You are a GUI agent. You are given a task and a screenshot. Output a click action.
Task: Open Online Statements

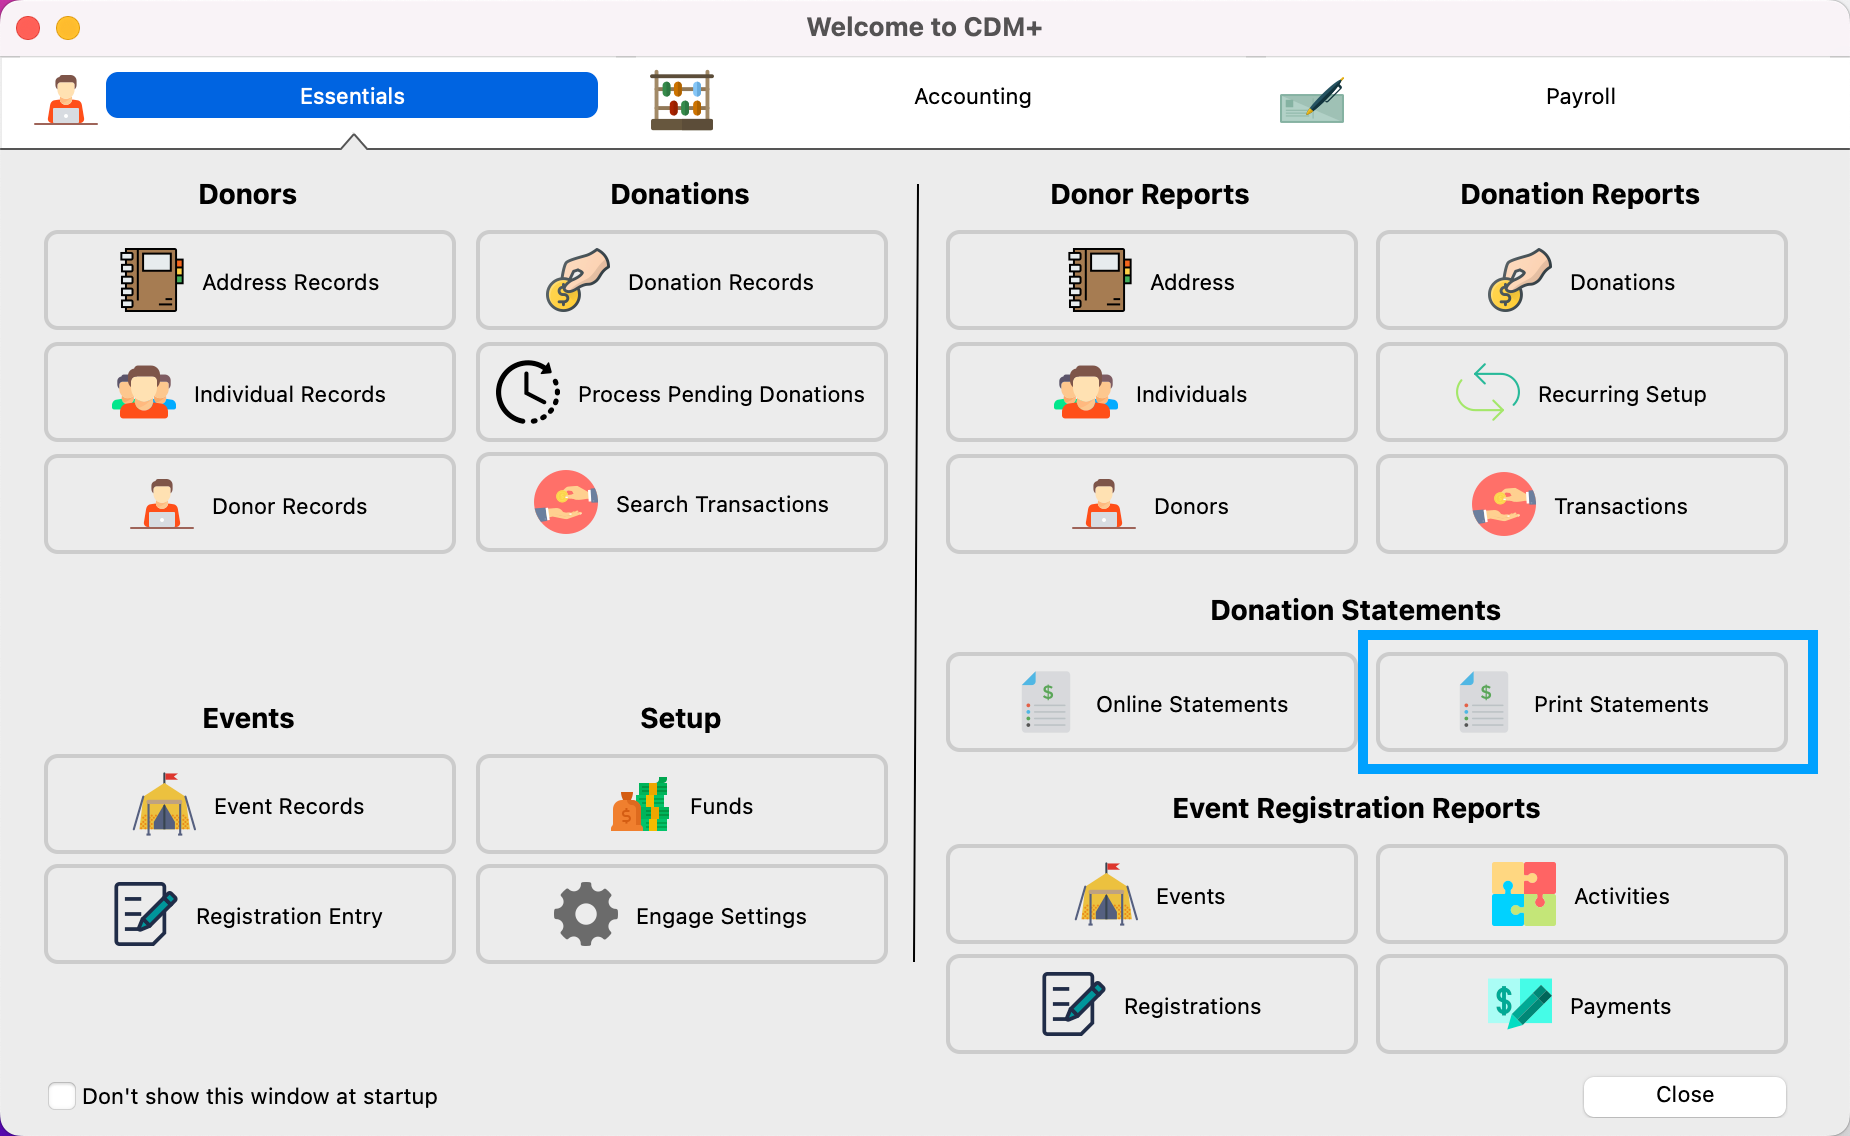(1151, 703)
